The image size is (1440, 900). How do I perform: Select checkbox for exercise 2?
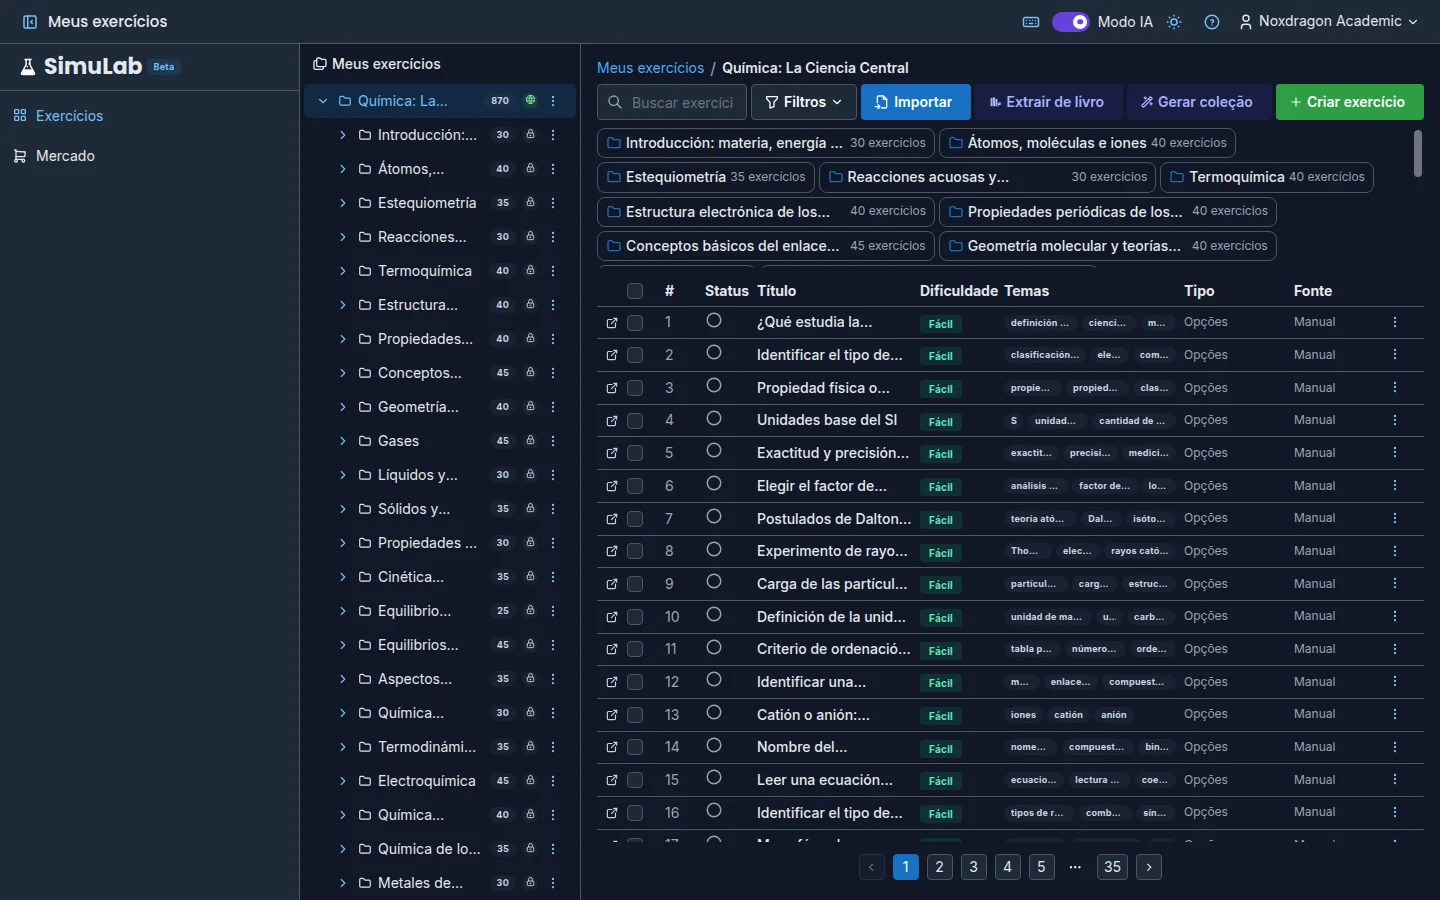click(635, 355)
